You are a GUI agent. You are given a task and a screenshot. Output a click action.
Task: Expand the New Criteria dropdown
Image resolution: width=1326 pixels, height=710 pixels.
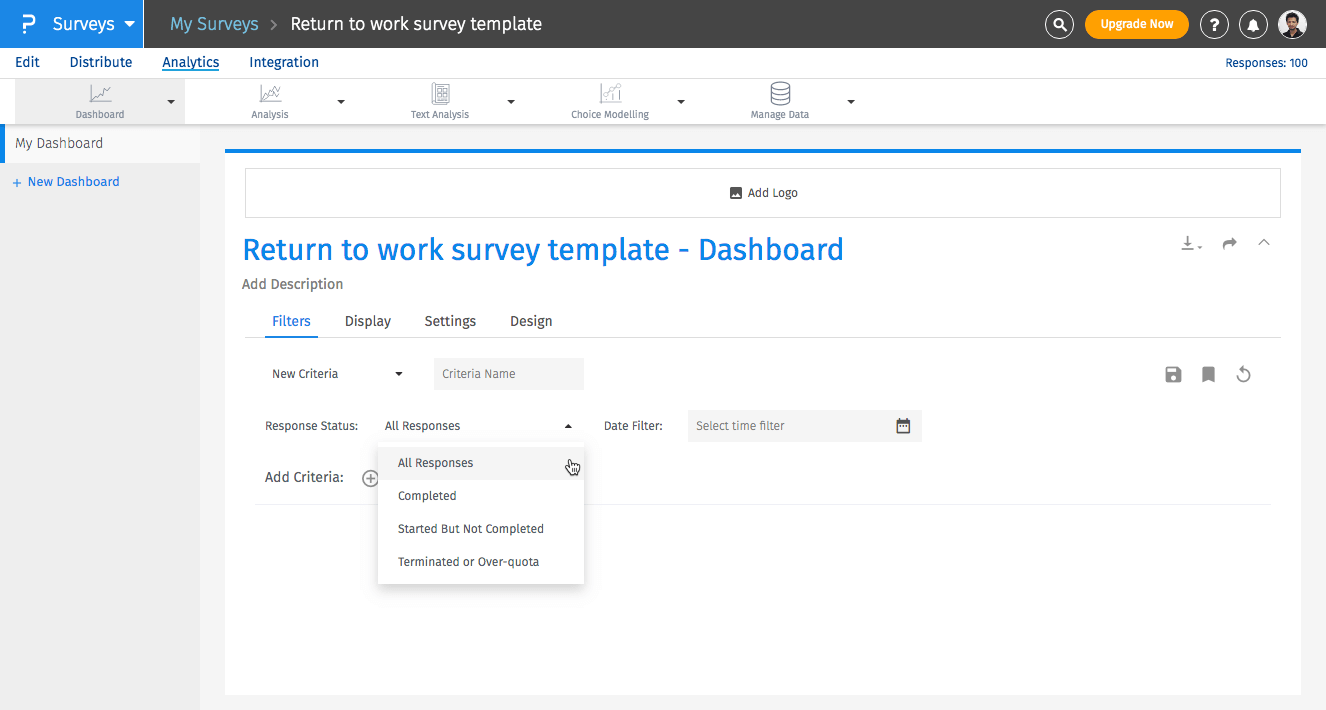point(338,373)
